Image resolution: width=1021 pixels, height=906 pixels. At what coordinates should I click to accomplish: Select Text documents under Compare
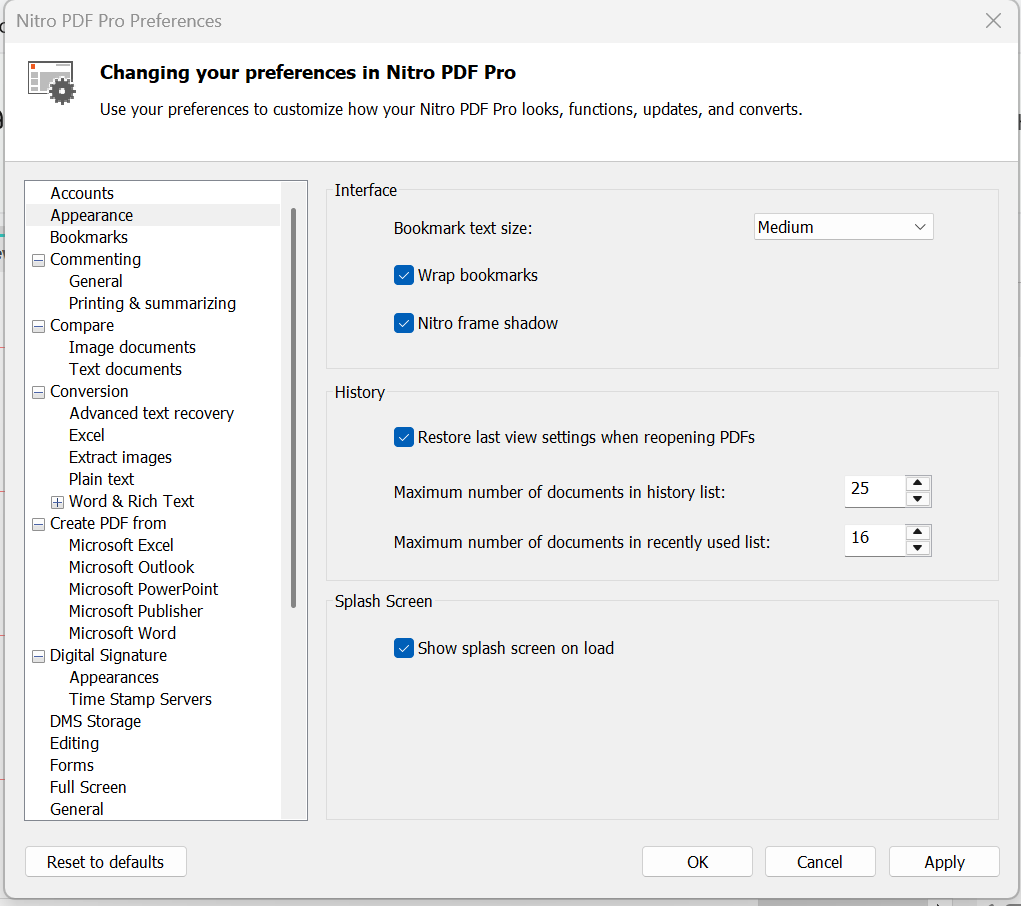pos(125,369)
